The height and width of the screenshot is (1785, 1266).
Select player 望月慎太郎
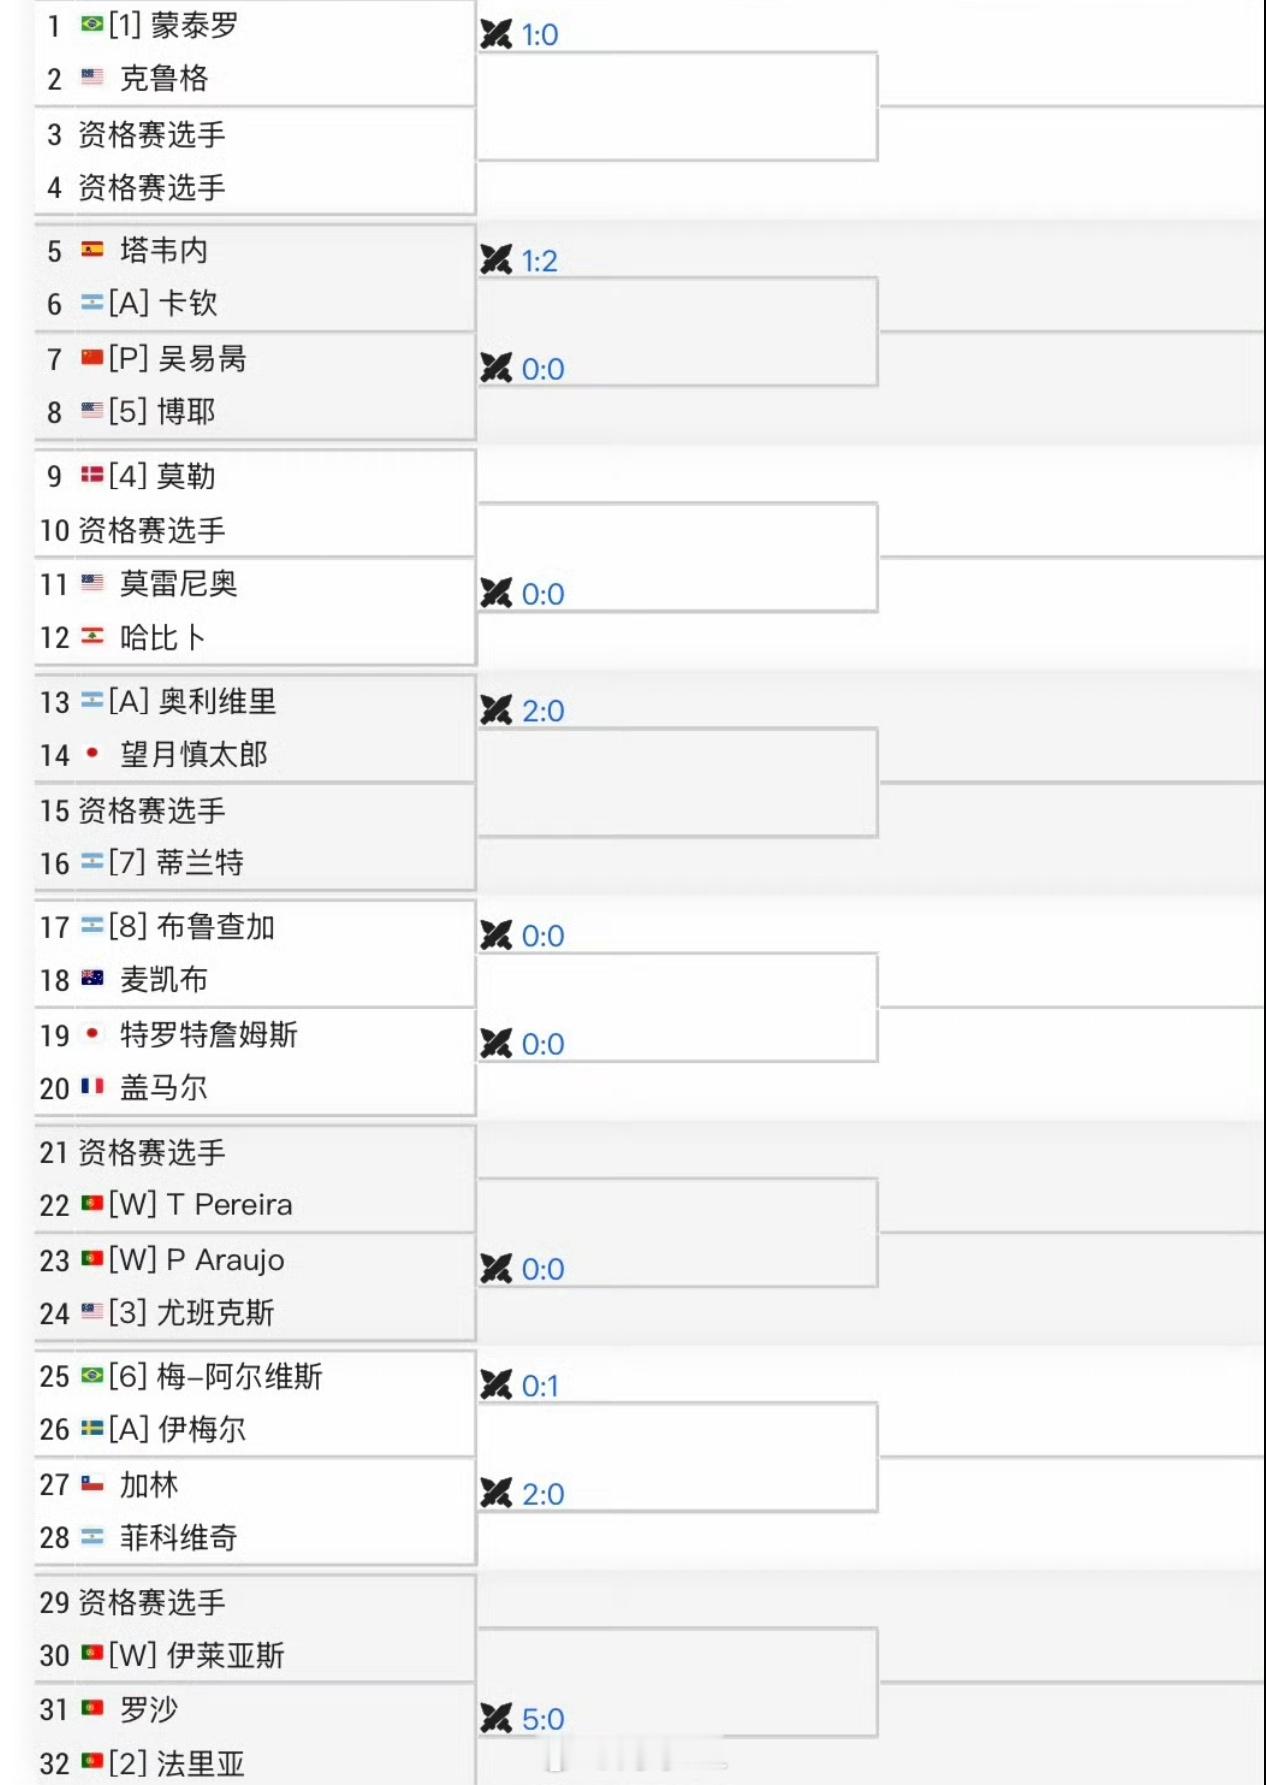coord(194,754)
